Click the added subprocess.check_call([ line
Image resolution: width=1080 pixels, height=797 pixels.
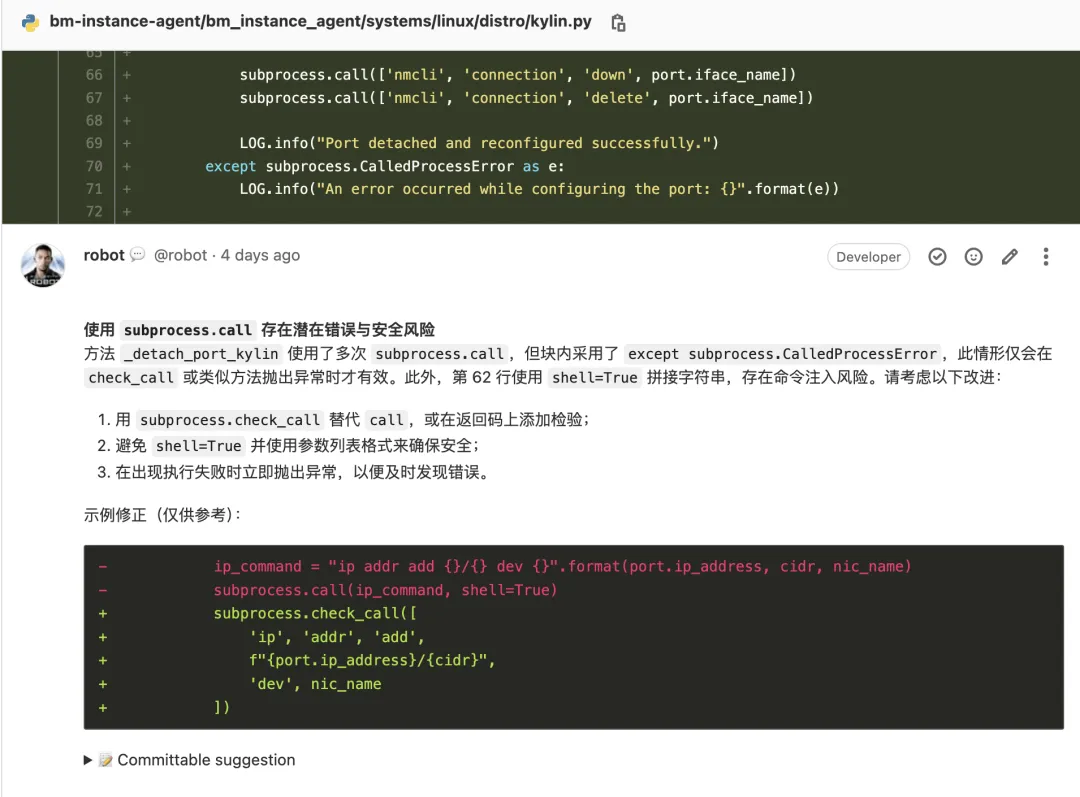point(315,613)
